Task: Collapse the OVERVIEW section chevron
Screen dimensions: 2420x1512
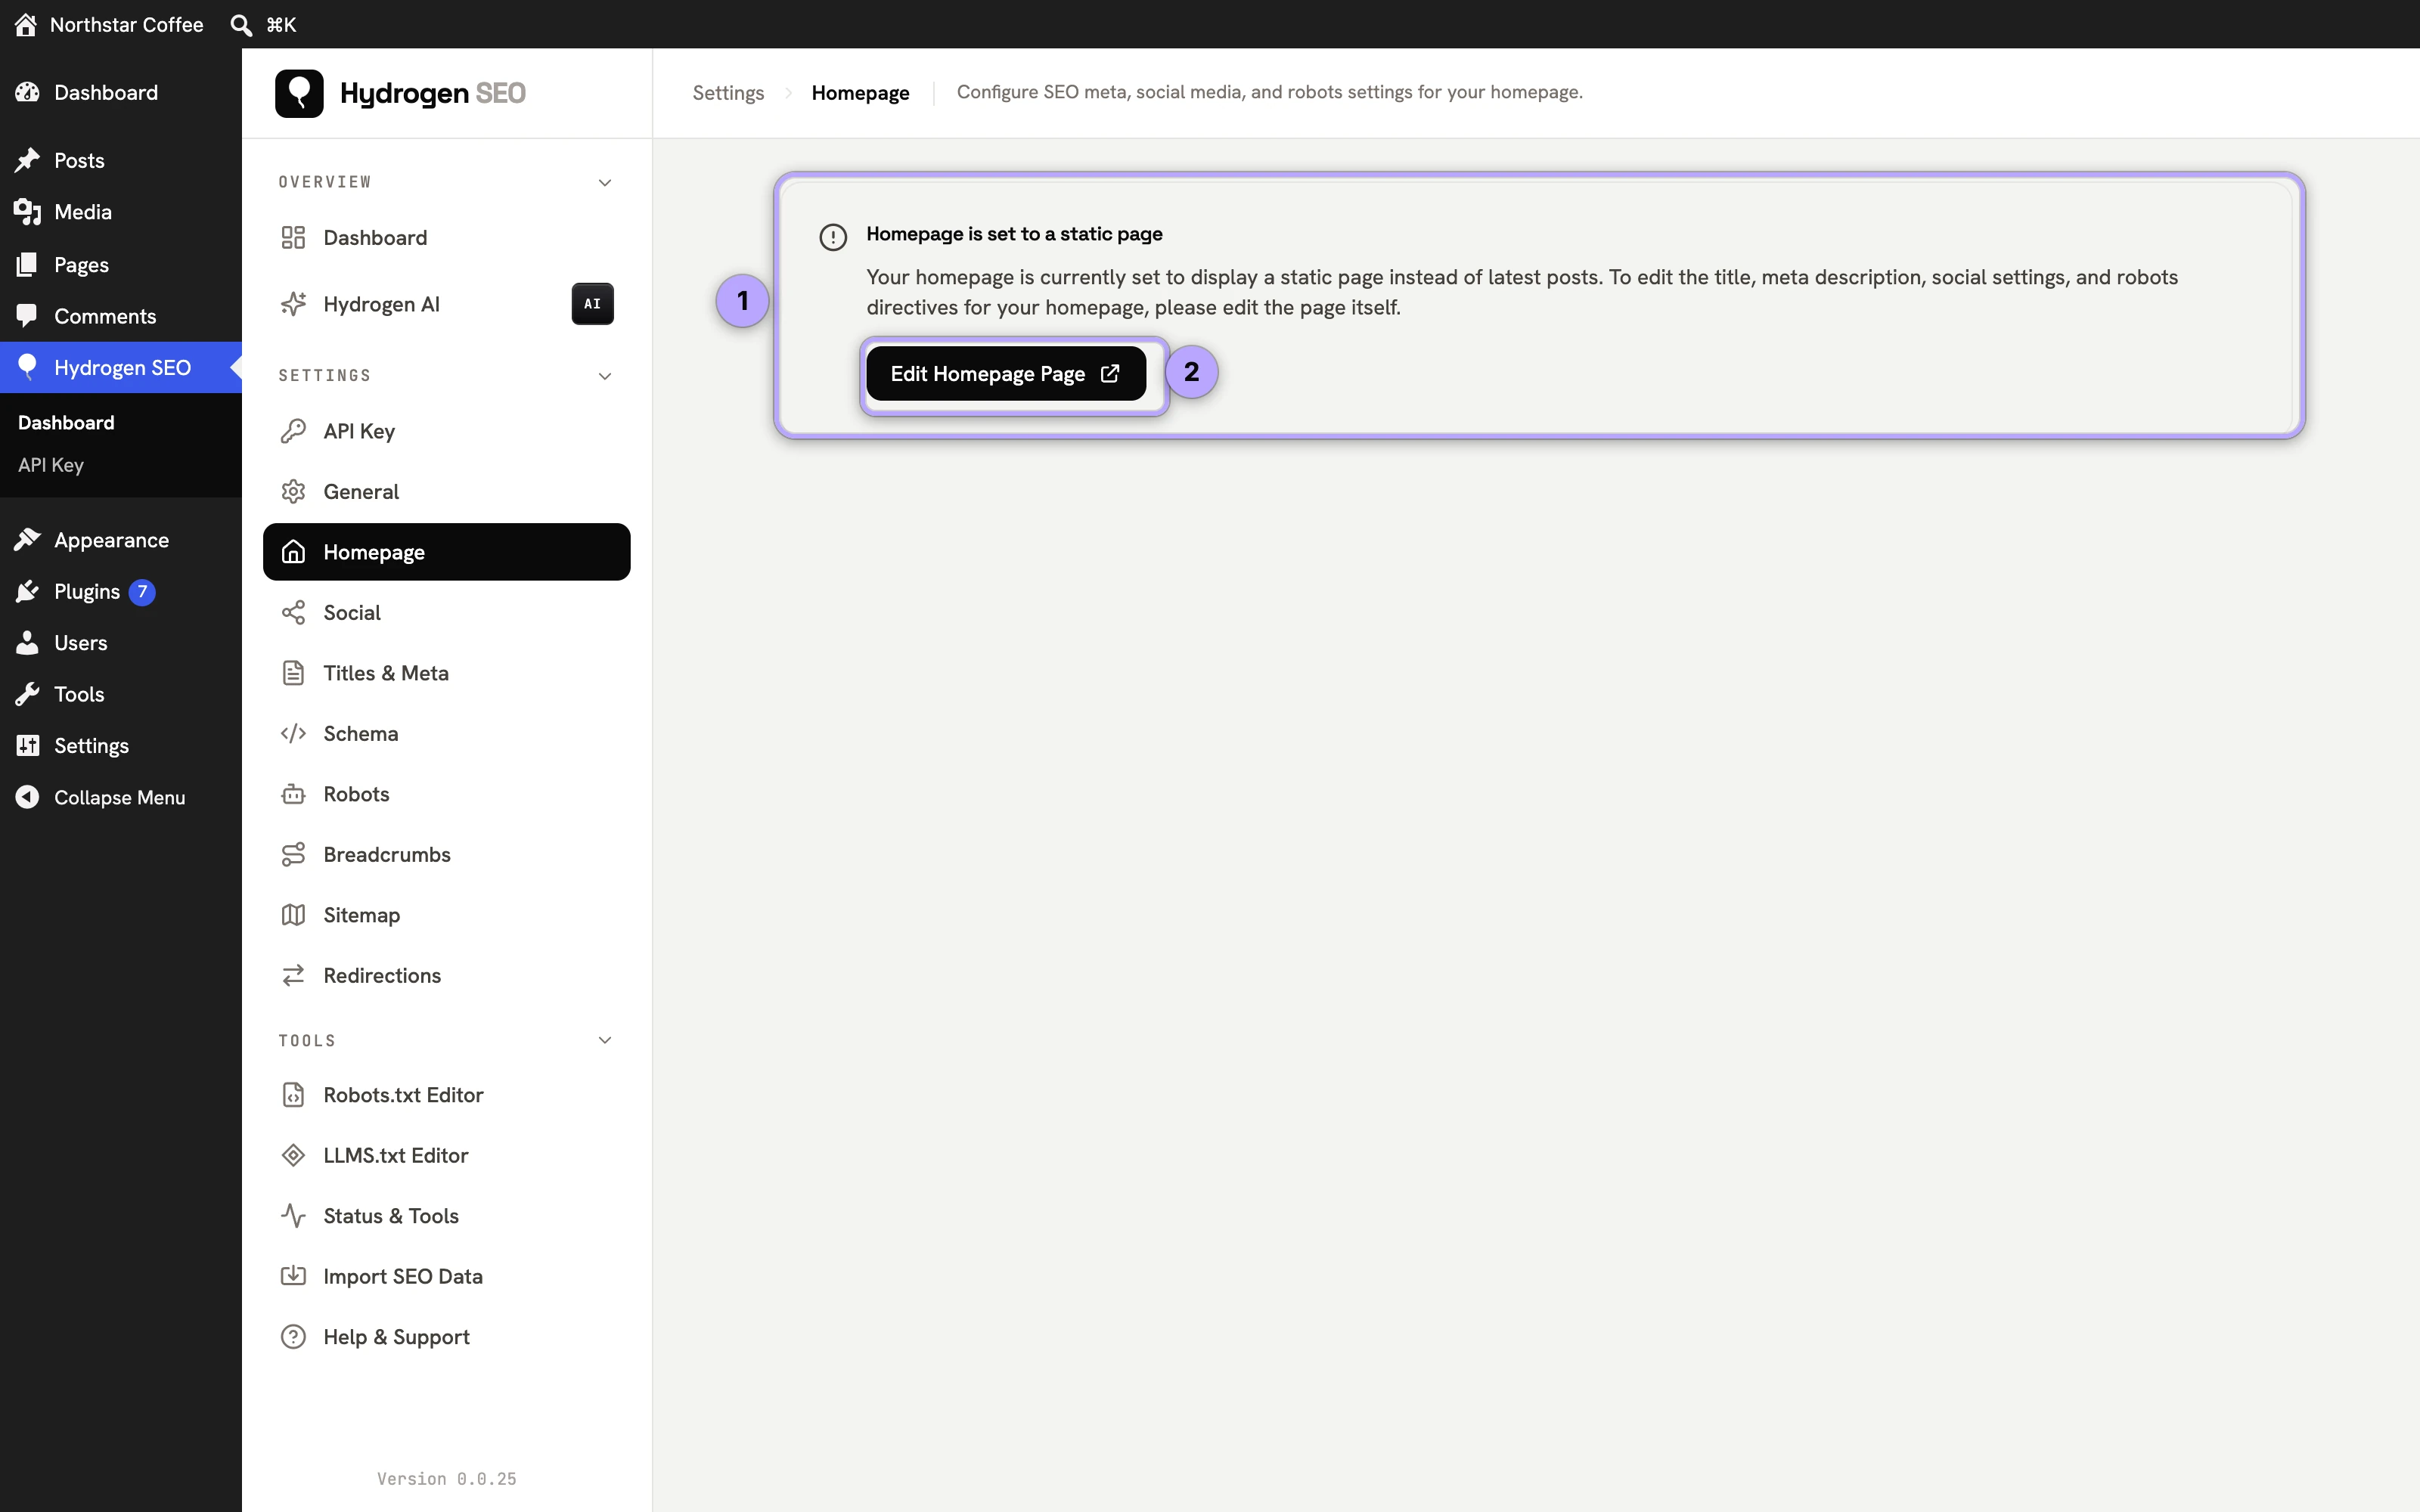Action: [x=605, y=182]
